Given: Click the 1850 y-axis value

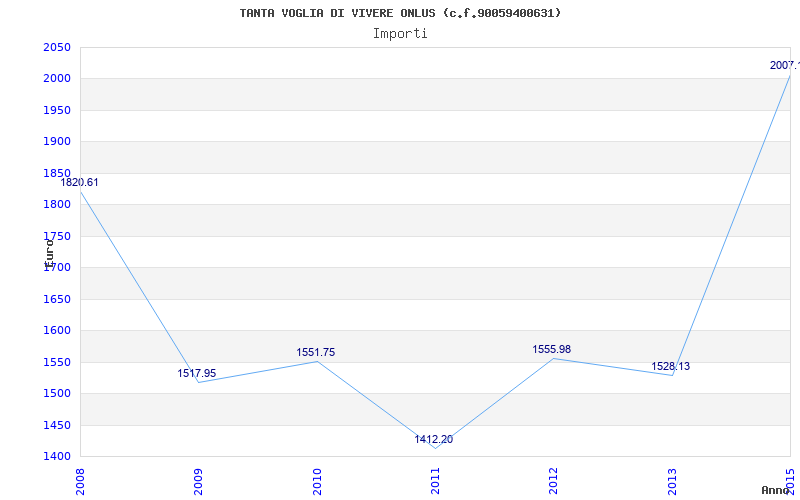Looking at the screenshot, I should click(x=57, y=173).
